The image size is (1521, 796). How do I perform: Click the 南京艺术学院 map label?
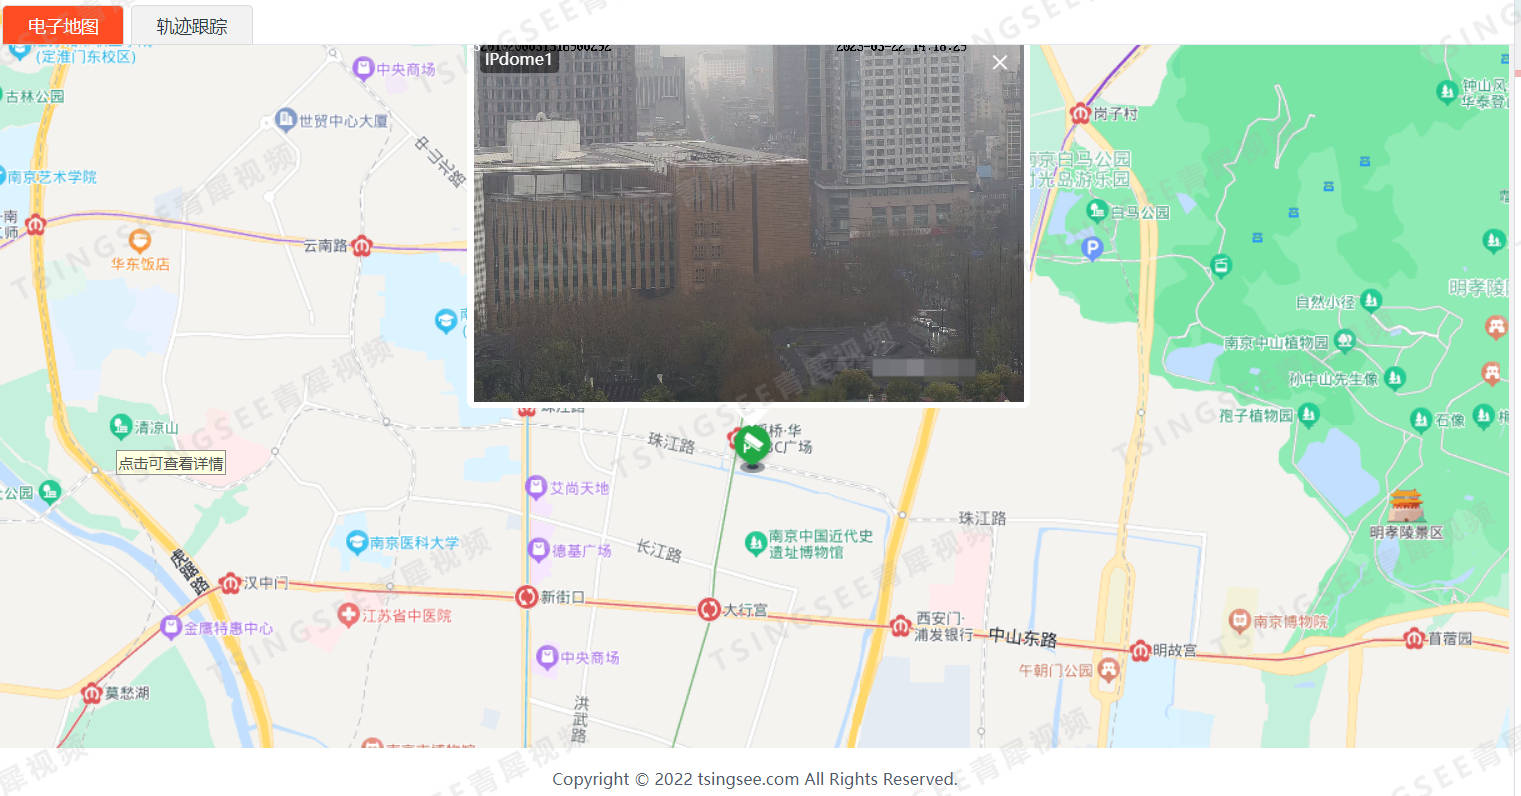(x=52, y=177)
